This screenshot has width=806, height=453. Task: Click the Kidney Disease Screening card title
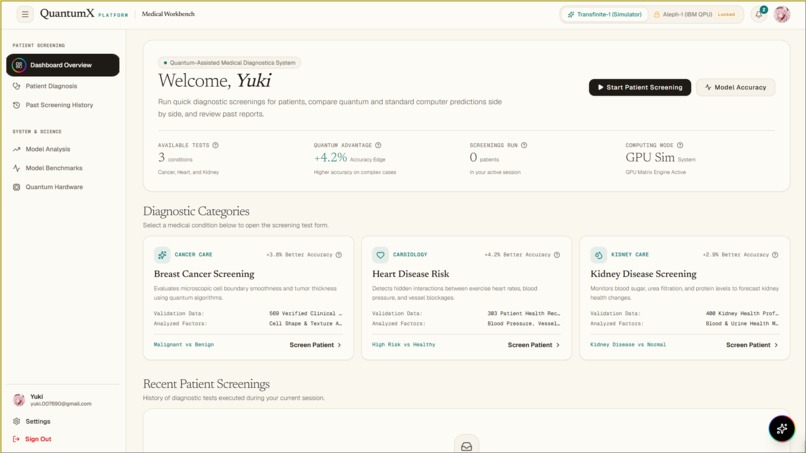pos(643,274)
